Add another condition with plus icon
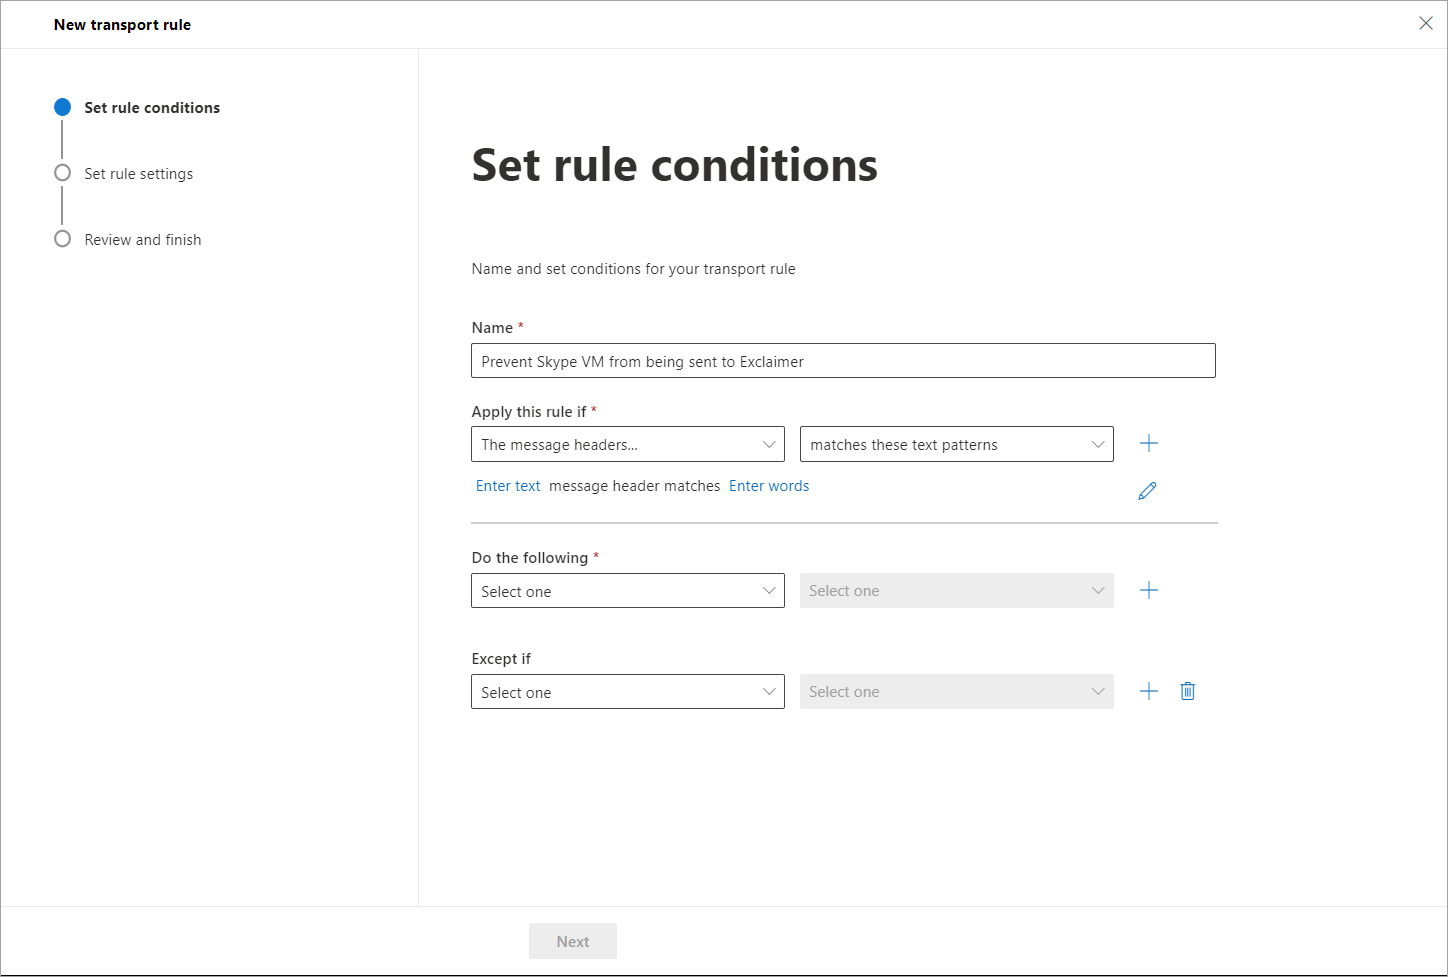Screen dimensions: 1448x977 point(1149,444)
